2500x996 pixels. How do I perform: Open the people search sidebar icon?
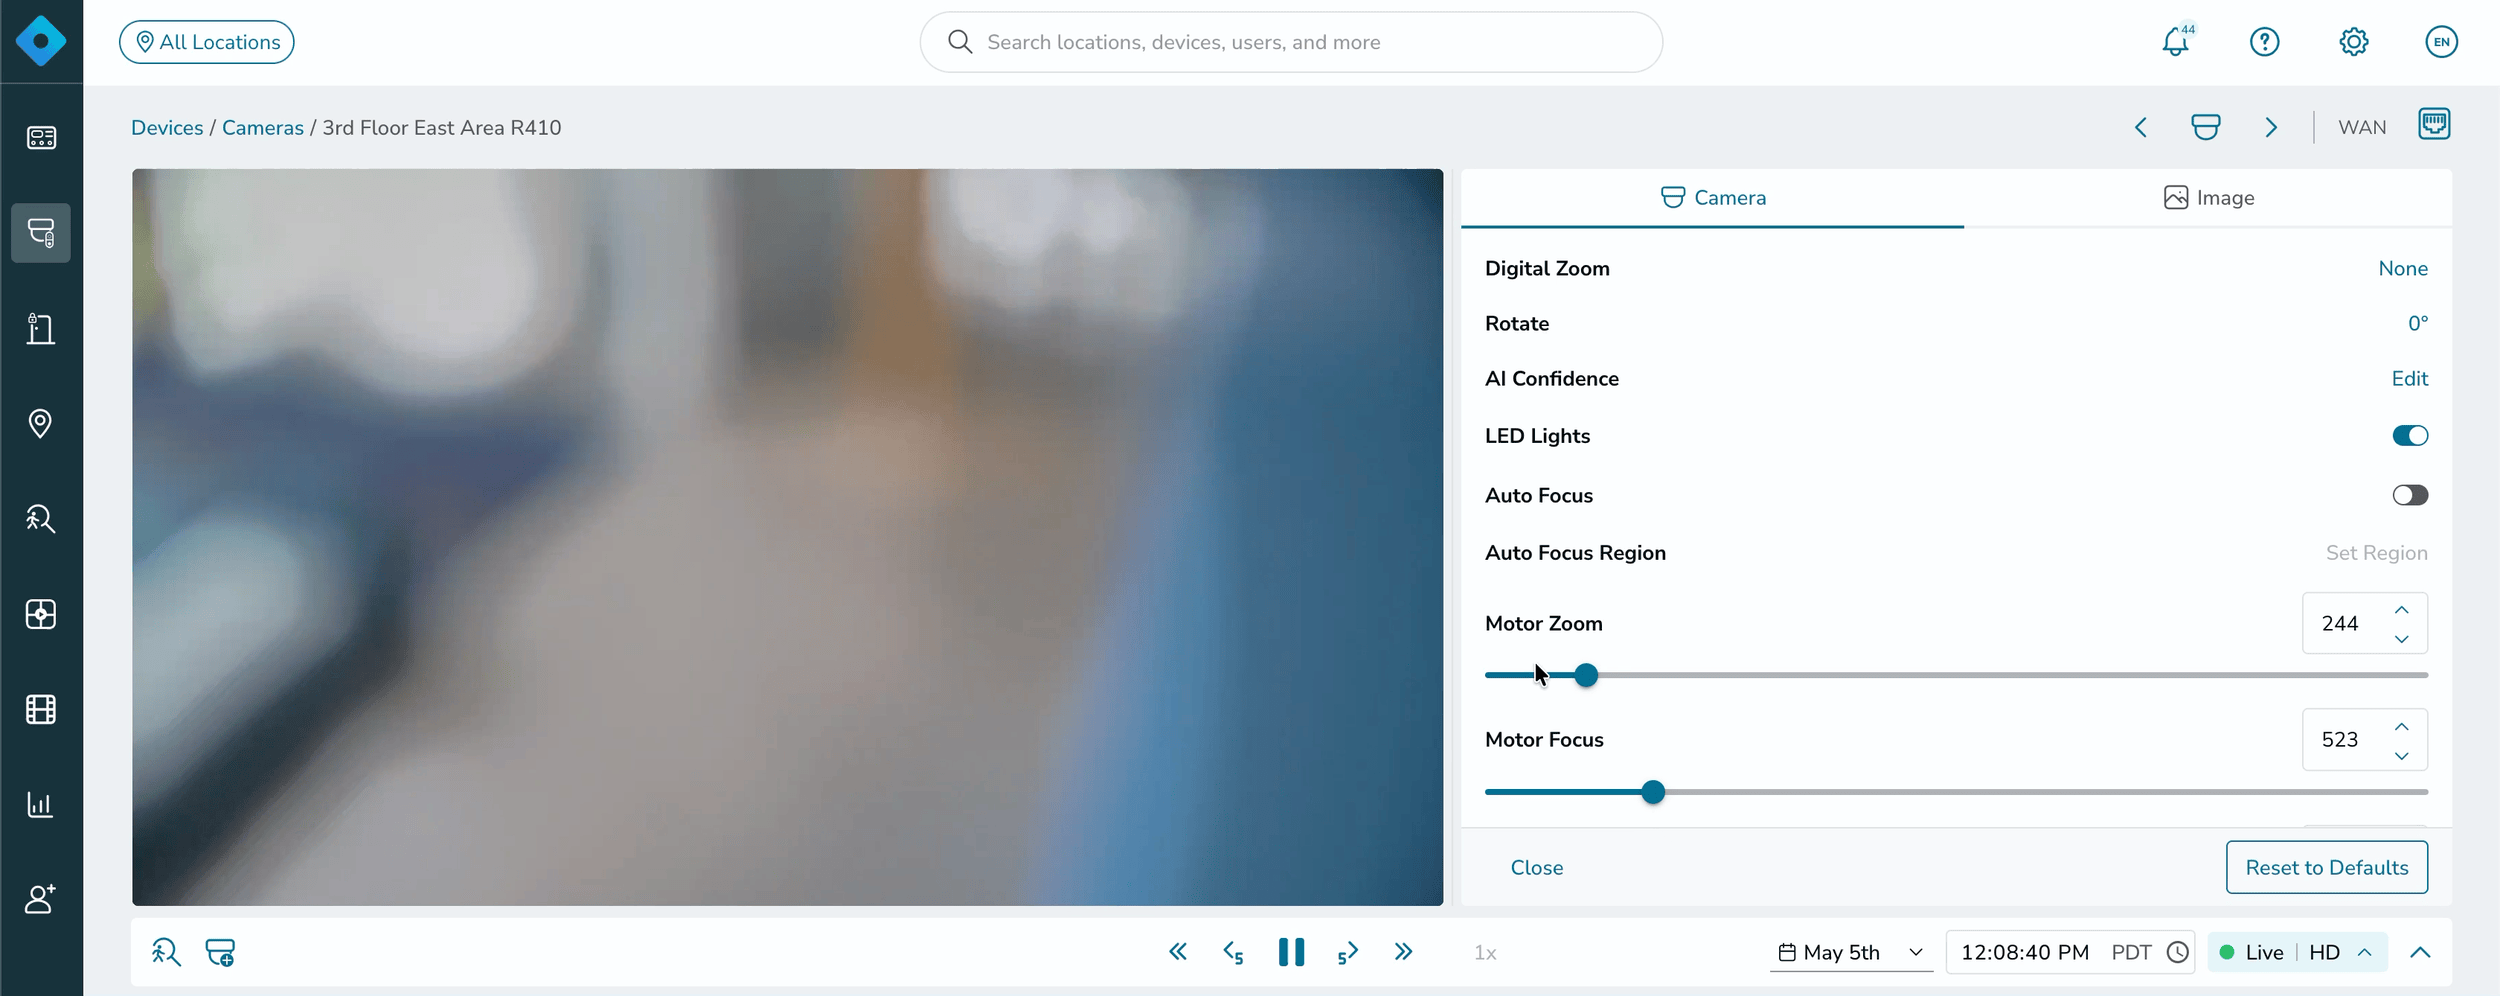[41, 519]
